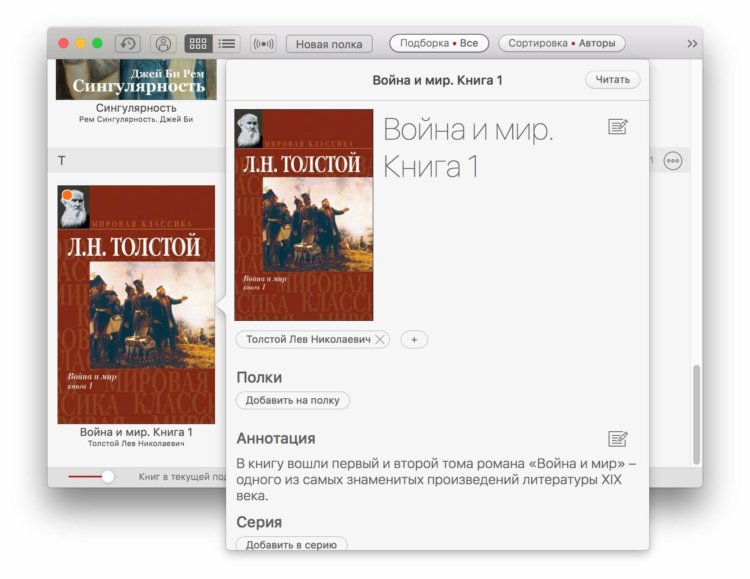Create a new shelf with Новая полка

(x=329, y=44)
